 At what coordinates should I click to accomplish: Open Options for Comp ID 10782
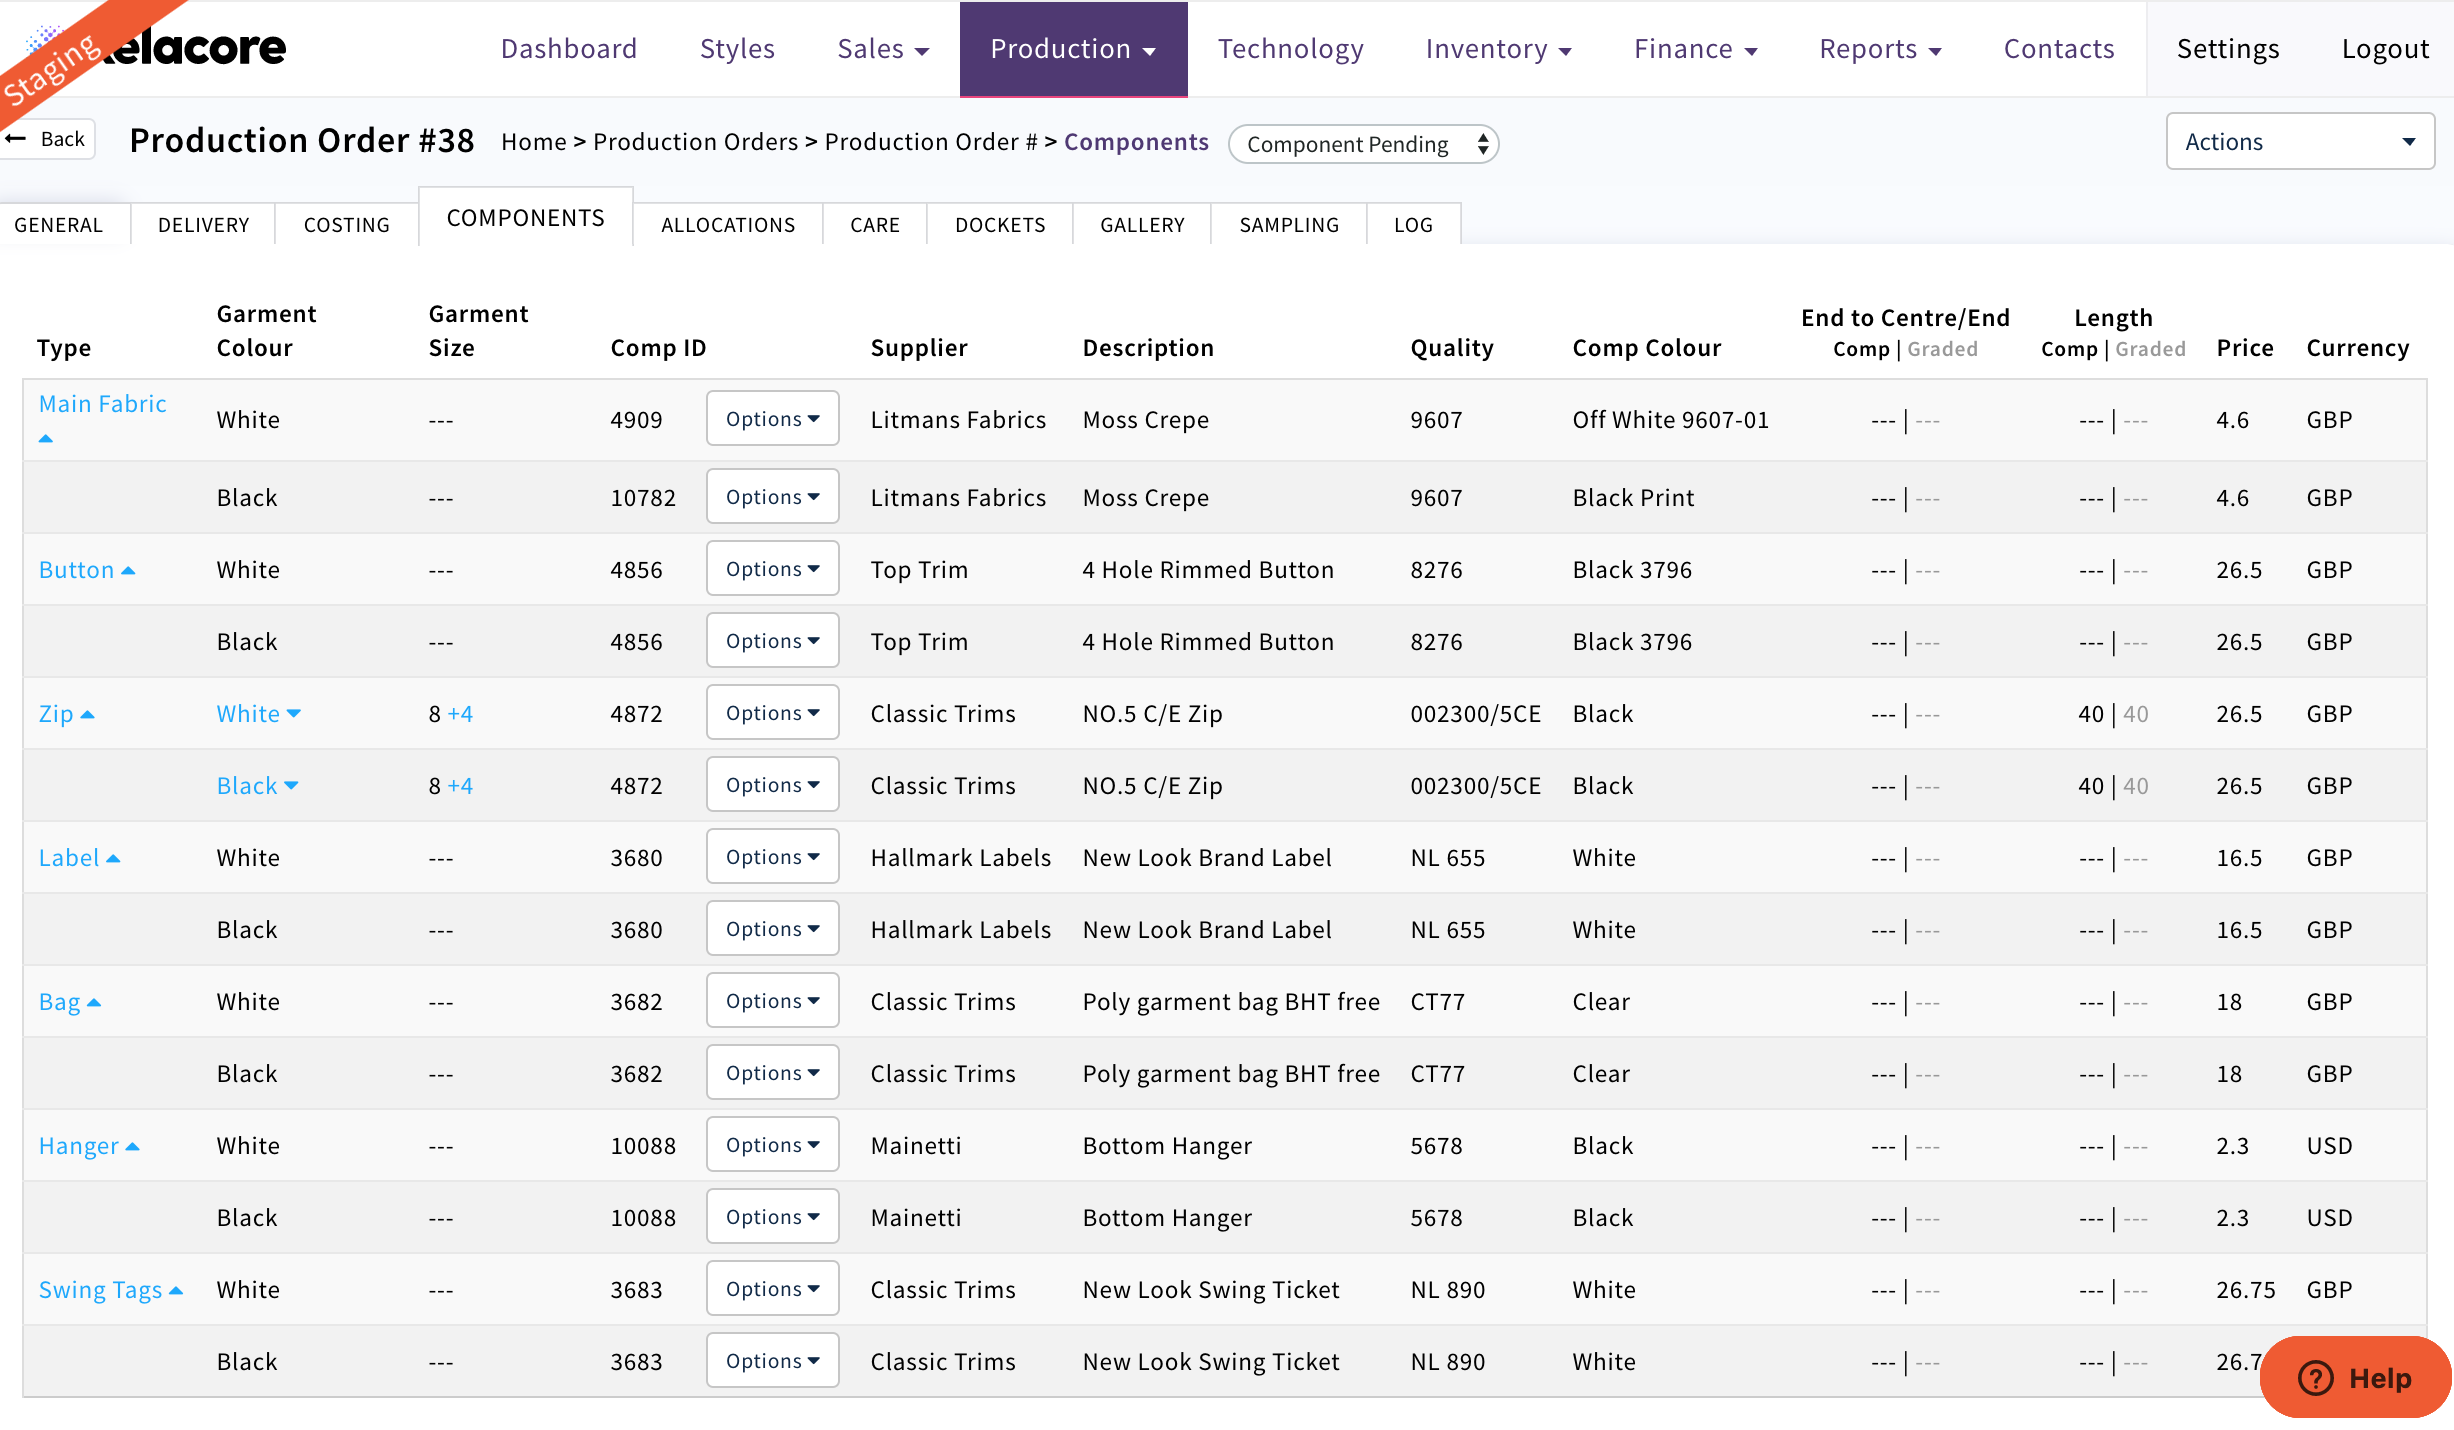772,497
